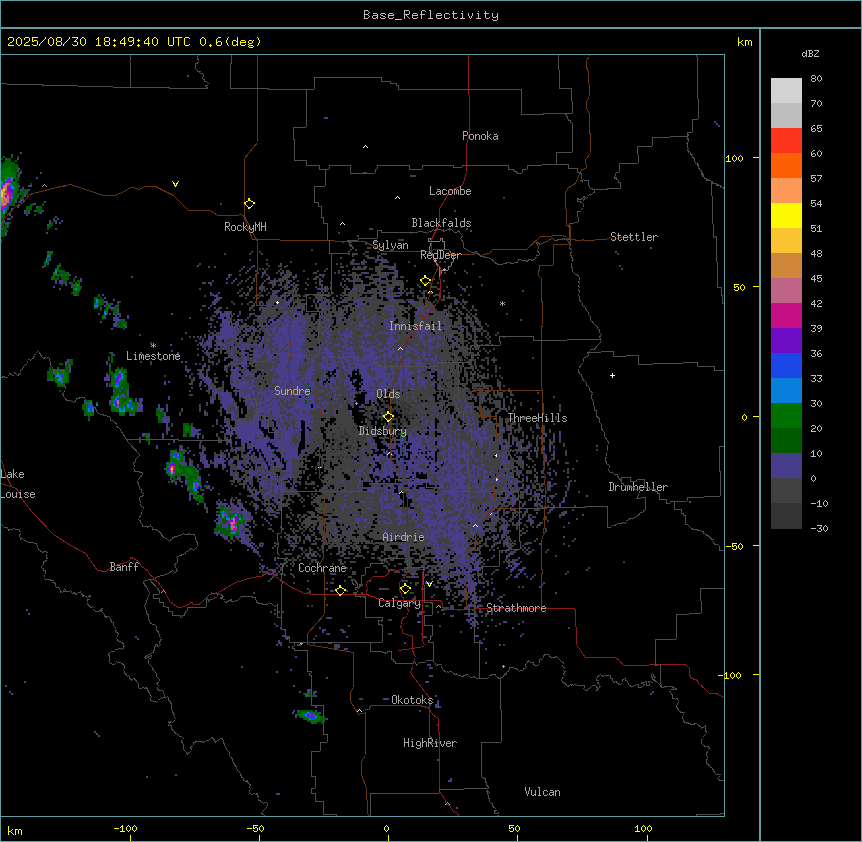Click the Okotoks label
Screen dimensions: 862x842
click(412, 700)
